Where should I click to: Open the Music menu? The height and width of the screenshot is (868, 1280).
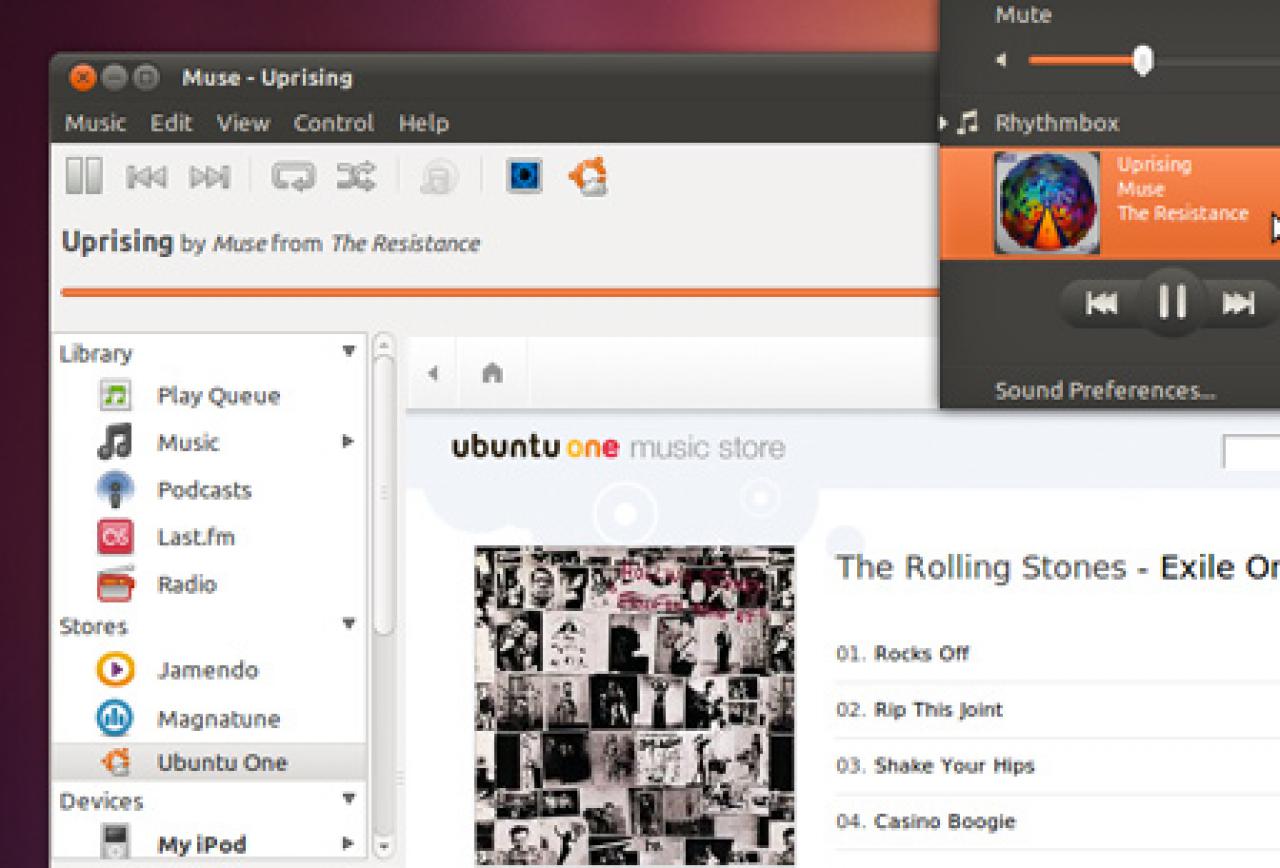tap(95, 123)
